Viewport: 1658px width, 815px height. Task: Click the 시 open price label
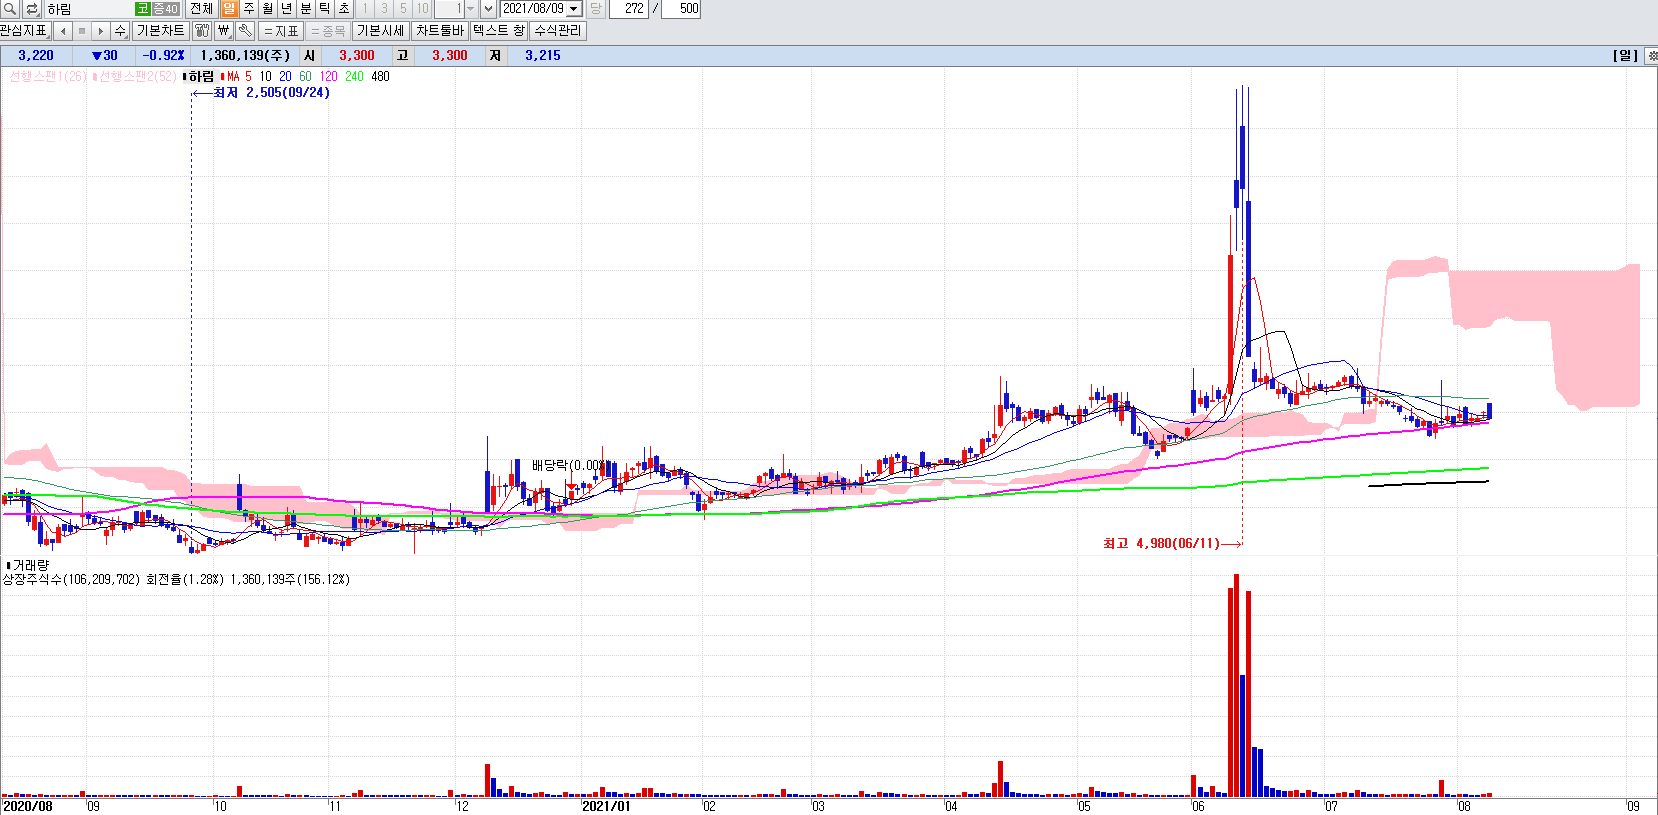coord(309,56)
